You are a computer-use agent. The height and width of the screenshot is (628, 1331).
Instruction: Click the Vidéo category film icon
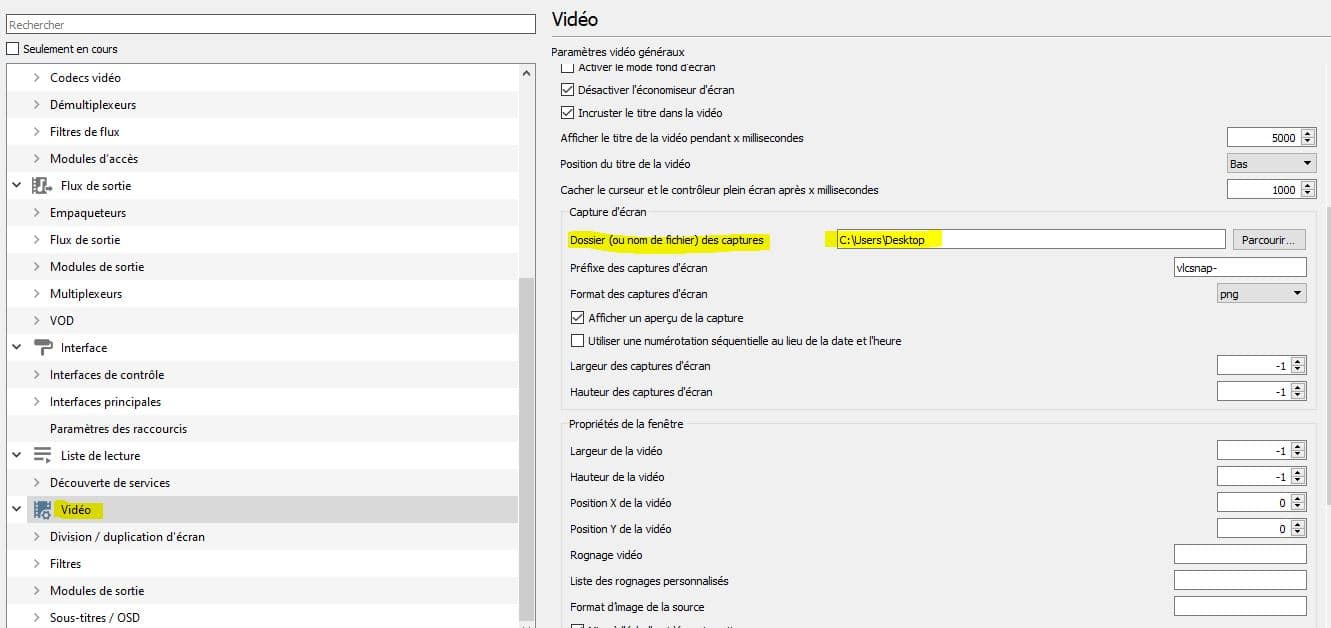[x=42, y=510]
